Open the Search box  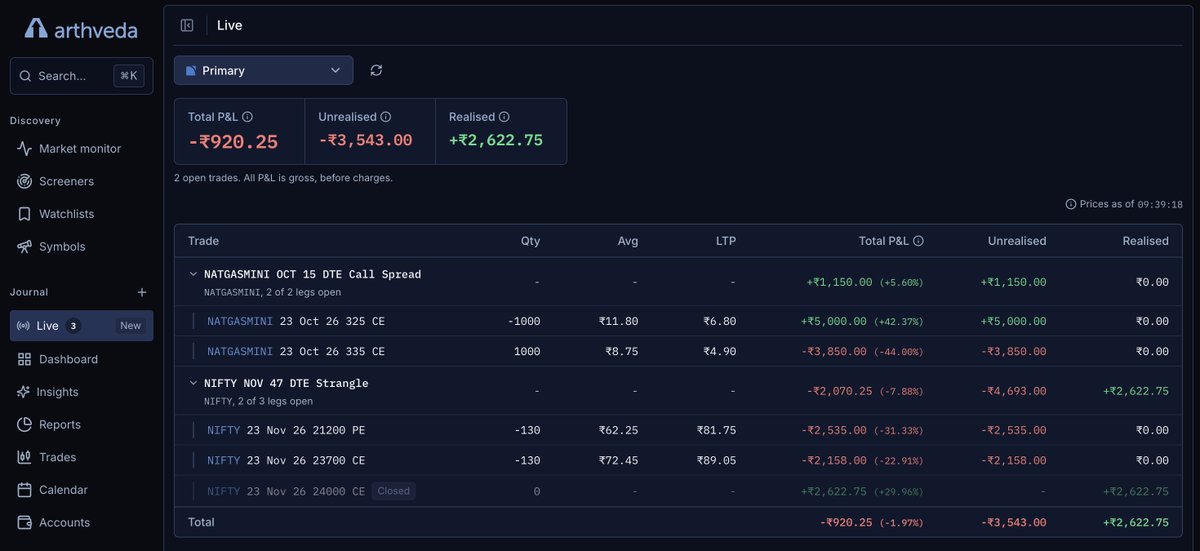point(81,76)
